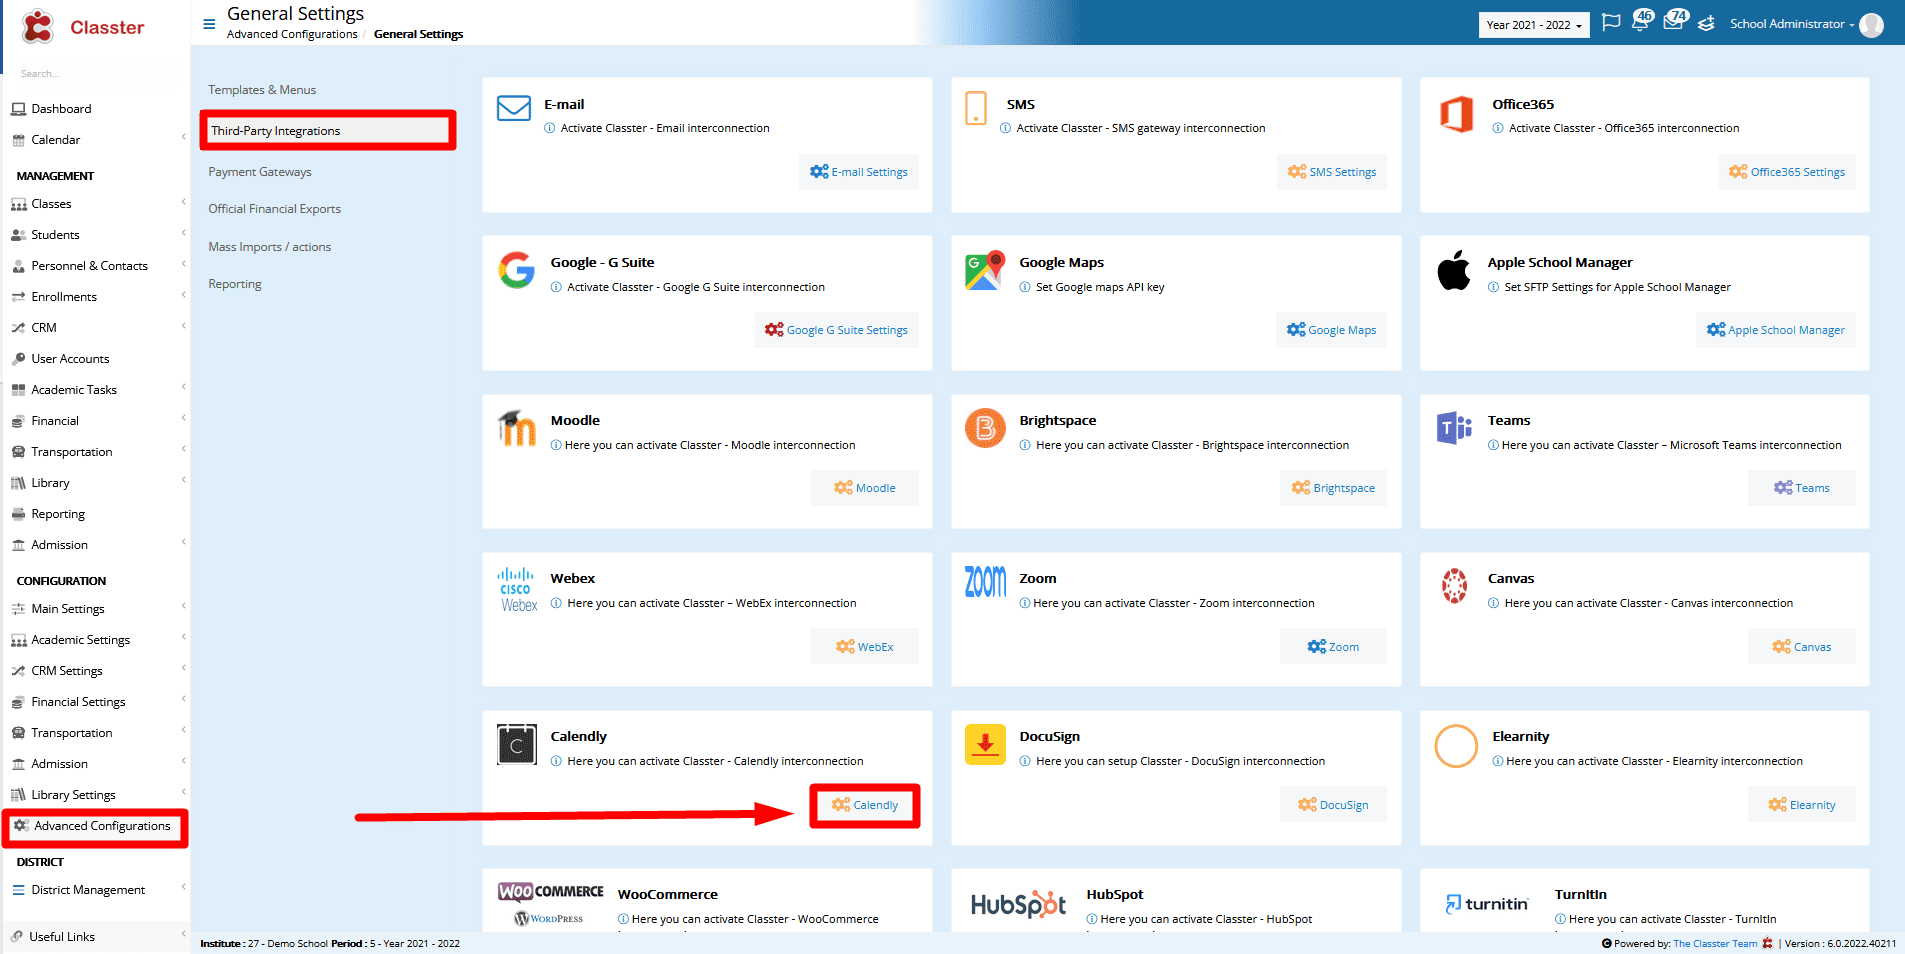The image size is (1905, 954).
Task: Click the Turnitin logo
Action: (x=1487, y=904)
